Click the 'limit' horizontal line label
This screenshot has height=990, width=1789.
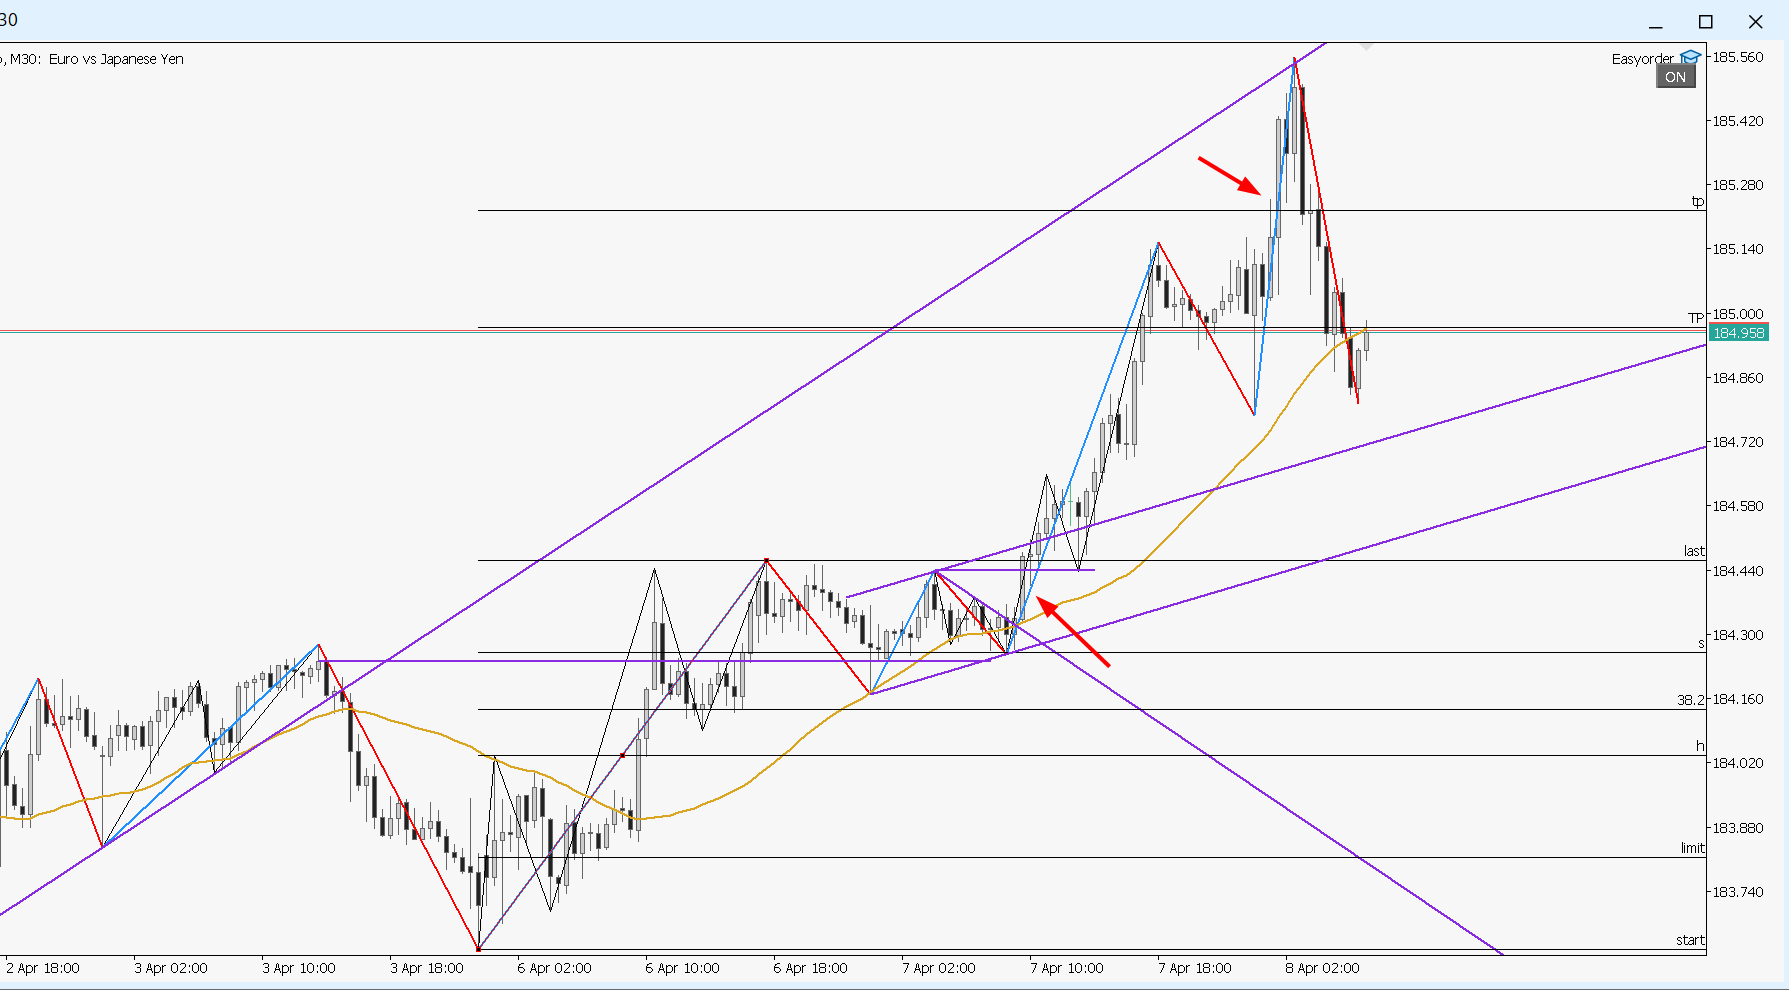(x=1692, y=848)
